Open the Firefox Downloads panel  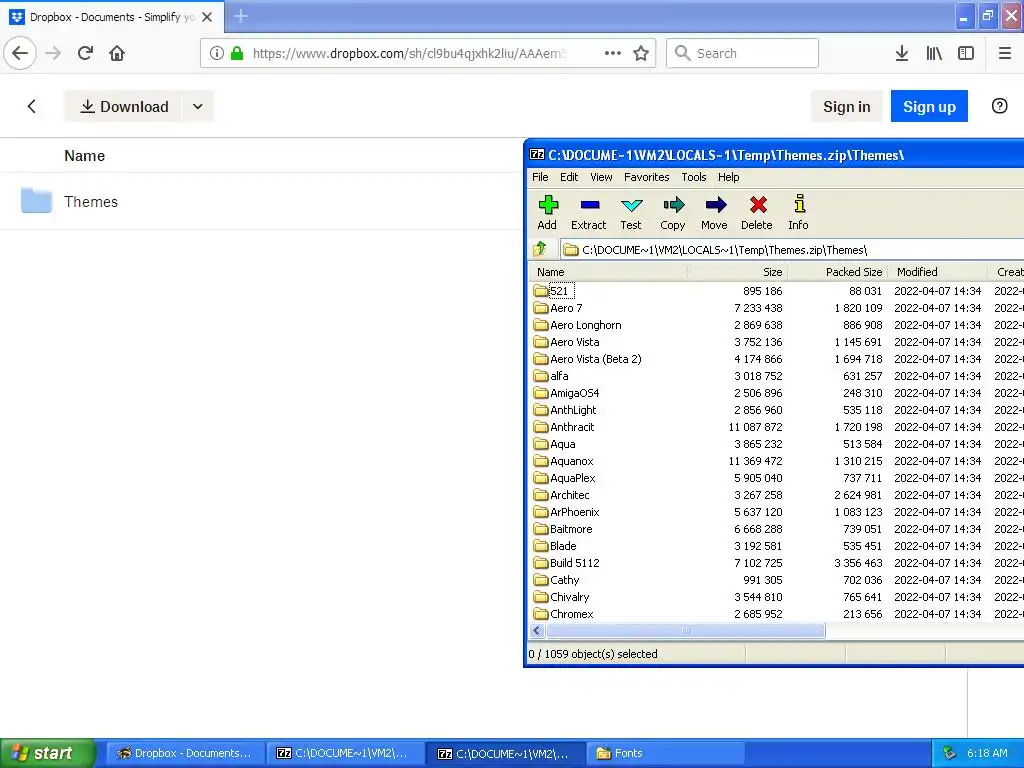tap(902, 53)
